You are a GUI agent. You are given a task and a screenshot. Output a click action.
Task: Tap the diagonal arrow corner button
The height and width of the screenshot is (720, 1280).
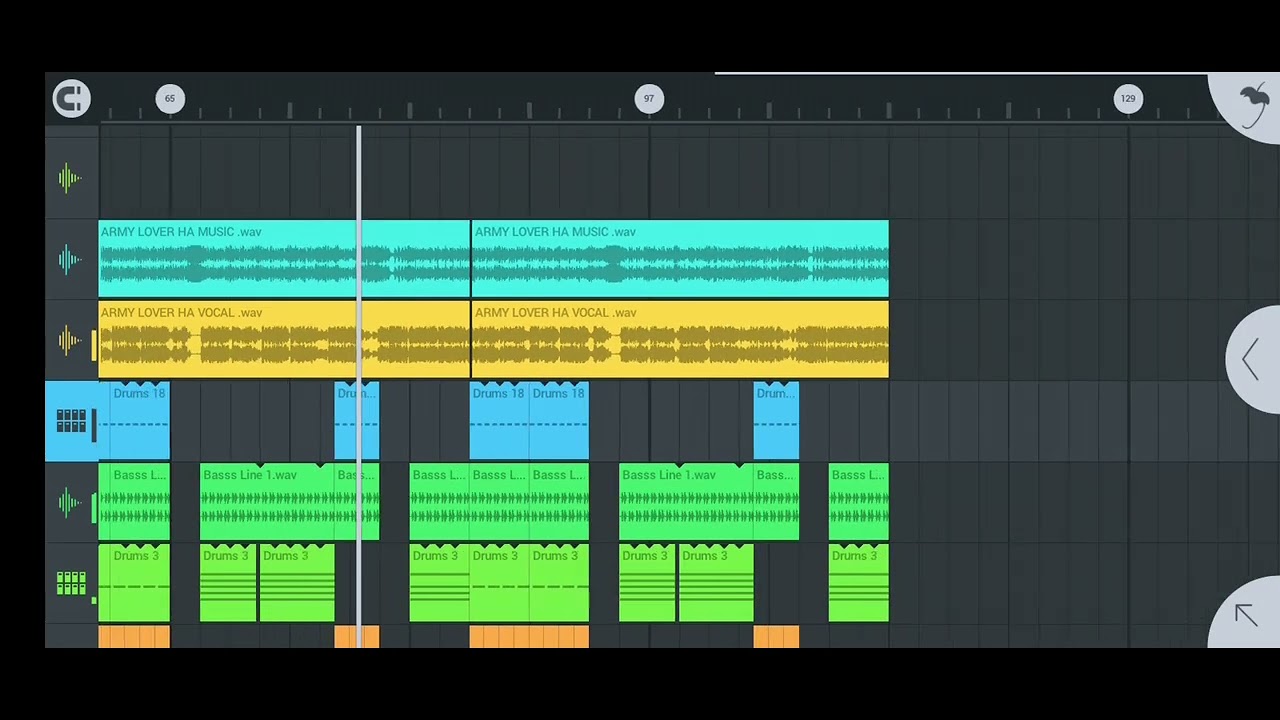(x=1246, y=615)
